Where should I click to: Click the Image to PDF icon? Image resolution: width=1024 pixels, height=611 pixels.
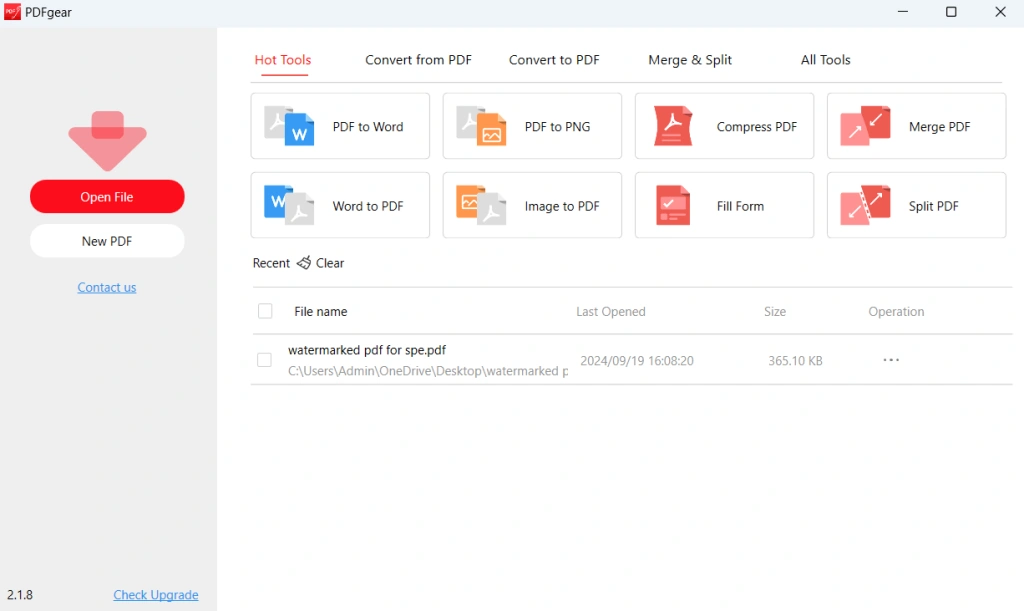click(481, 205)
